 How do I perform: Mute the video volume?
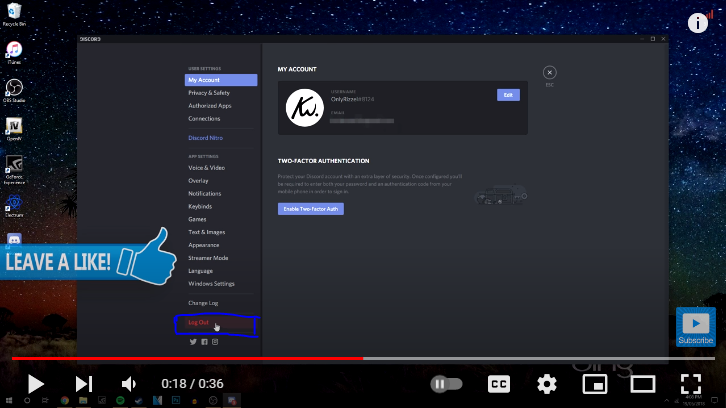click(129, 384)
